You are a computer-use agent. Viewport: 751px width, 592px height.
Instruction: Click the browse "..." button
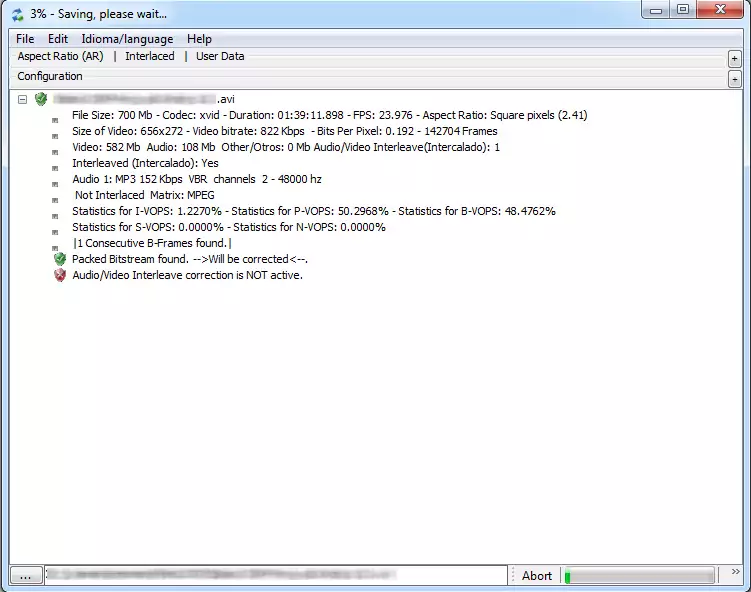[26, 575]
